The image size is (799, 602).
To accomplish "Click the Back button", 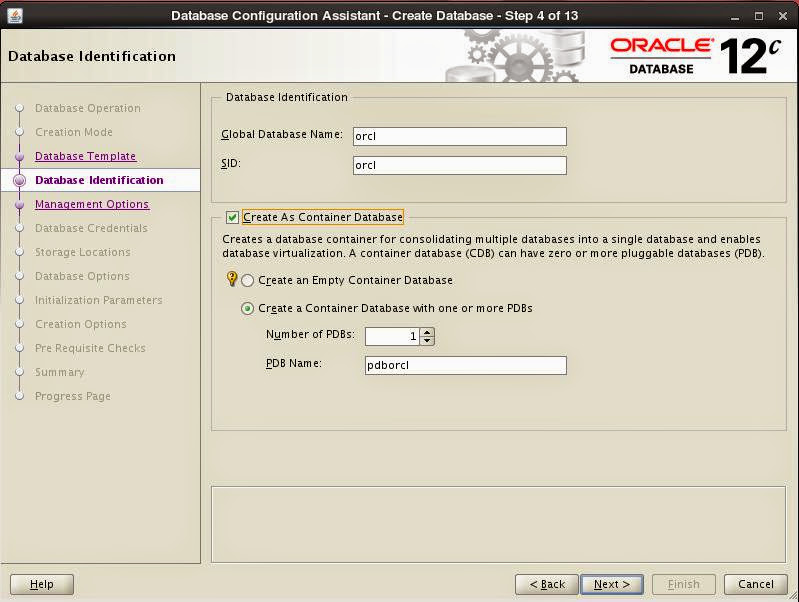I will click(547, 584).
